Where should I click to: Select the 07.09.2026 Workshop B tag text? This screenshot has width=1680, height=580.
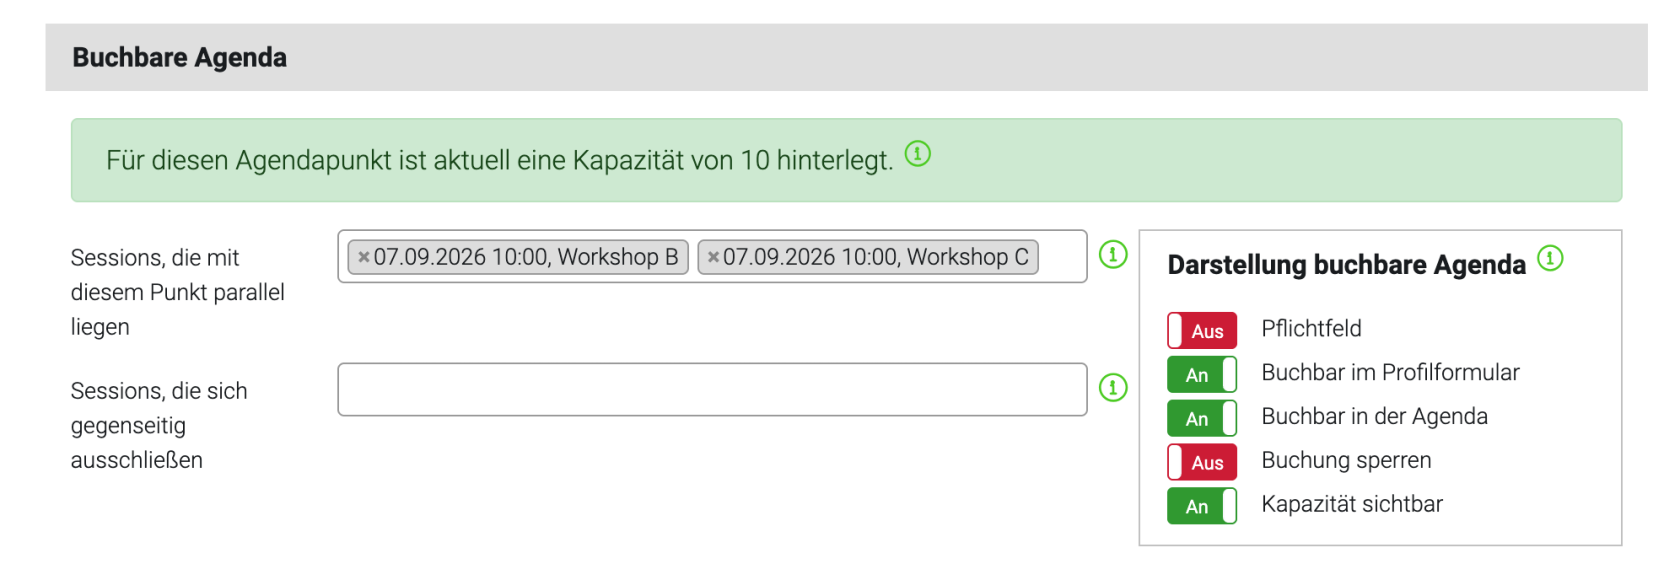pos(526,257)
